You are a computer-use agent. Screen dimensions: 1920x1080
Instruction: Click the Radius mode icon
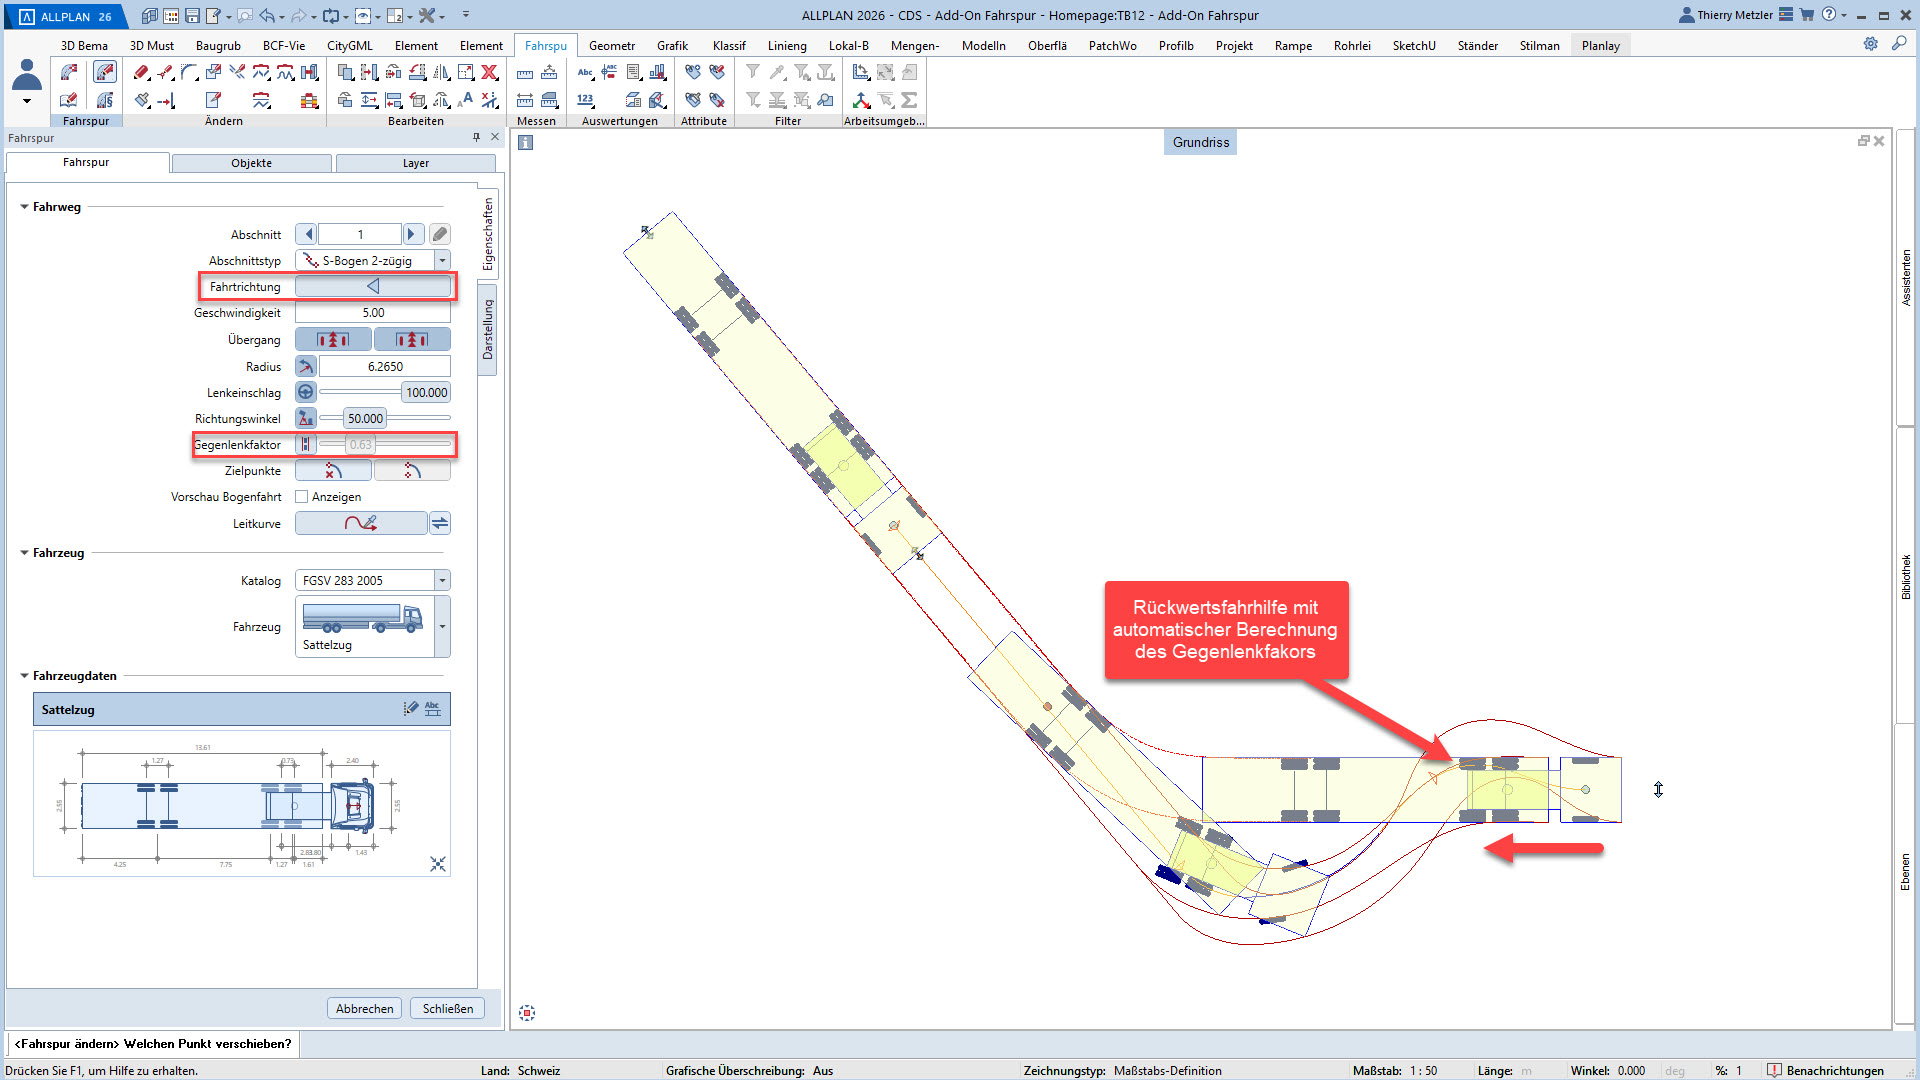point(306,367)
